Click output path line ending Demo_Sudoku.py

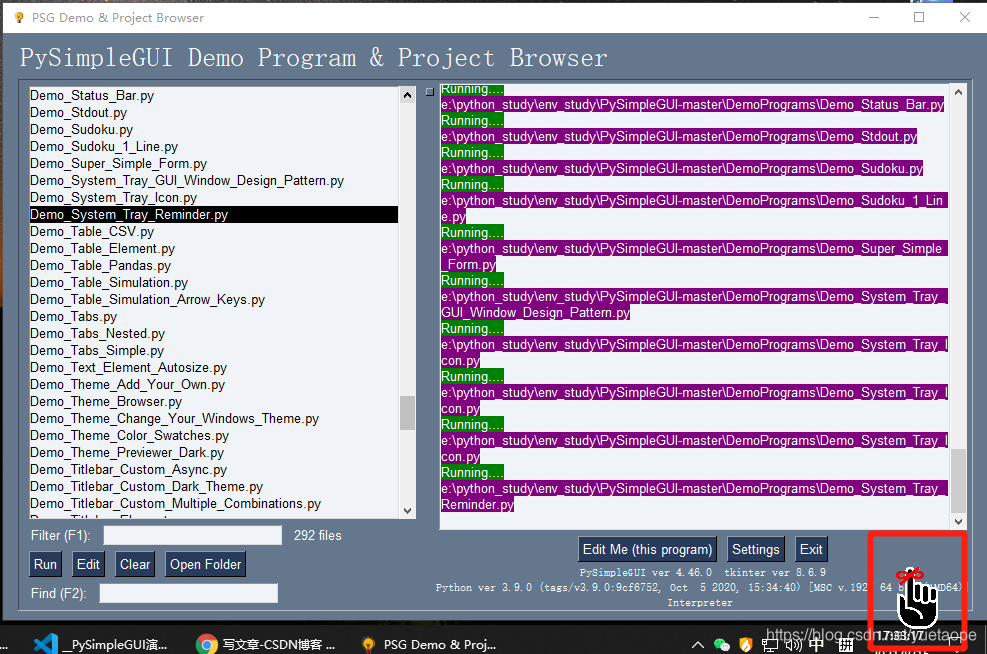(682, 169)
